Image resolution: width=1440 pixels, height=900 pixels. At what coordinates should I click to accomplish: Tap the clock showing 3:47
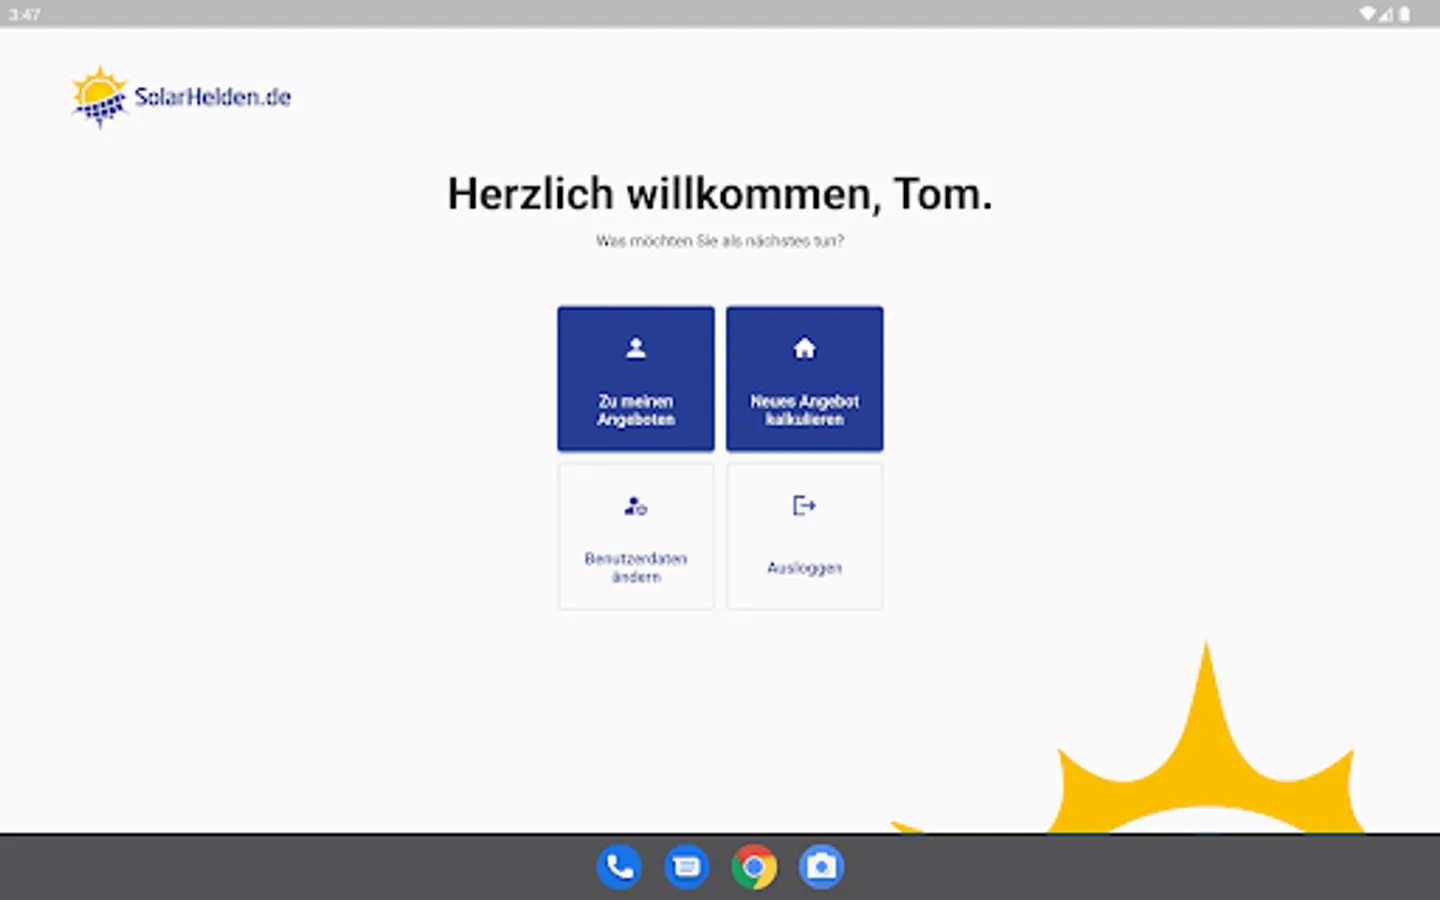[x=25, y=14]
